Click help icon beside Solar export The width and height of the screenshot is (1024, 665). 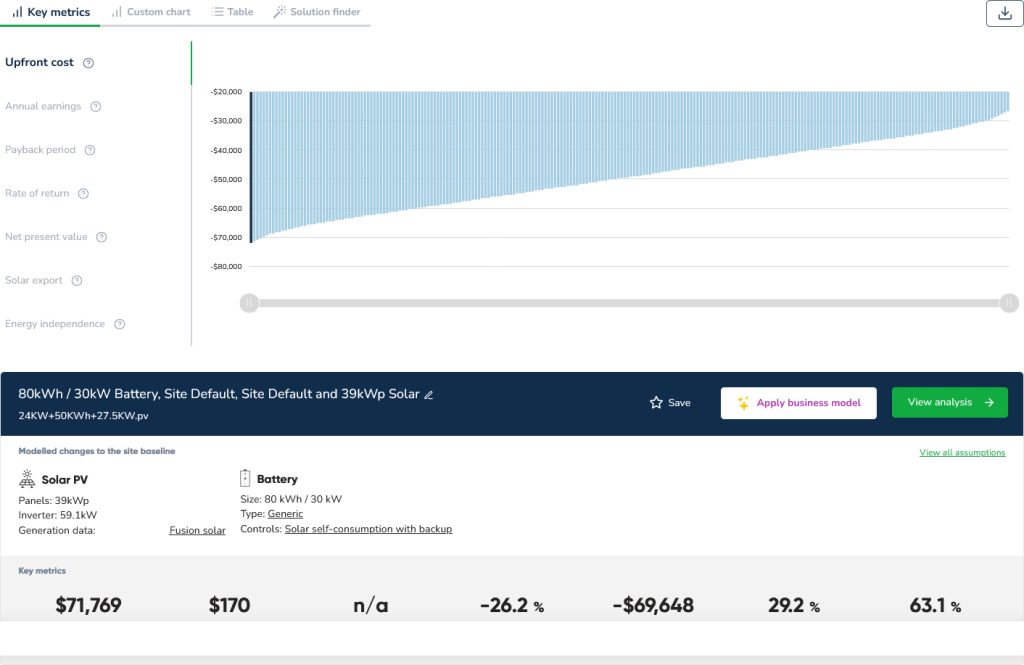[76, 281]
